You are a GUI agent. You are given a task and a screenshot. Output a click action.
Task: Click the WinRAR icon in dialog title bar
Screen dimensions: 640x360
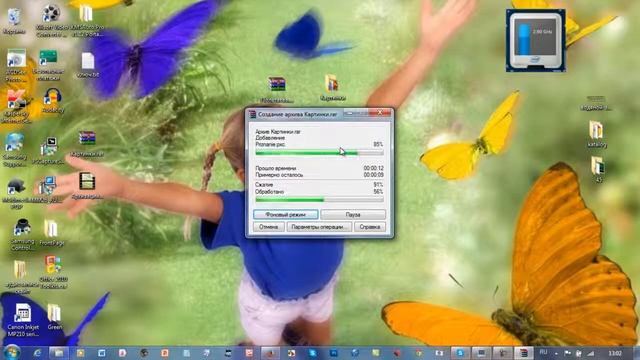[x=253, y=114]
